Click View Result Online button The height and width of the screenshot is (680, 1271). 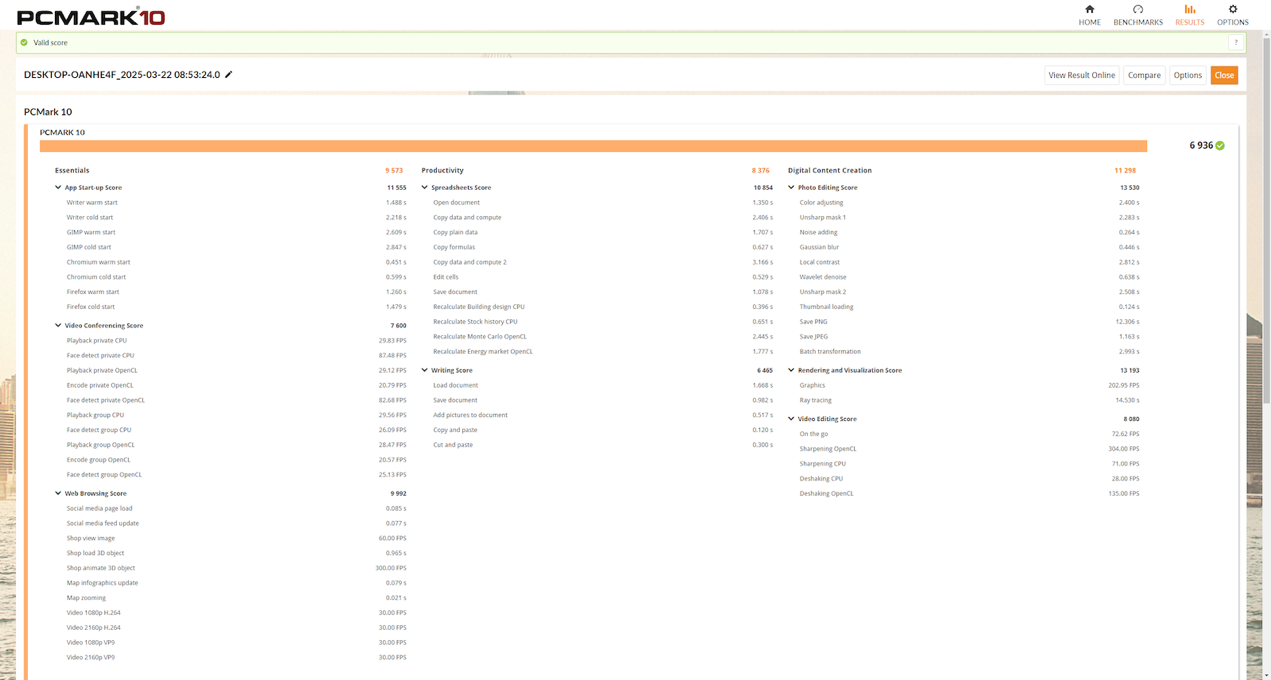tap(1081, 75)
